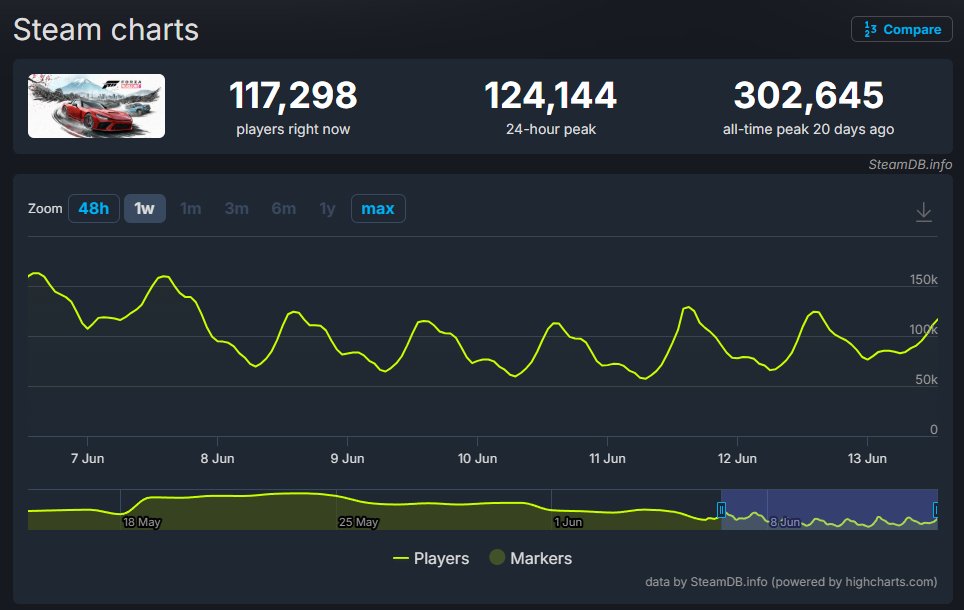964x610 pixels.
Task: Choose the 3m zoom option
Action: [x=237, y=208]
